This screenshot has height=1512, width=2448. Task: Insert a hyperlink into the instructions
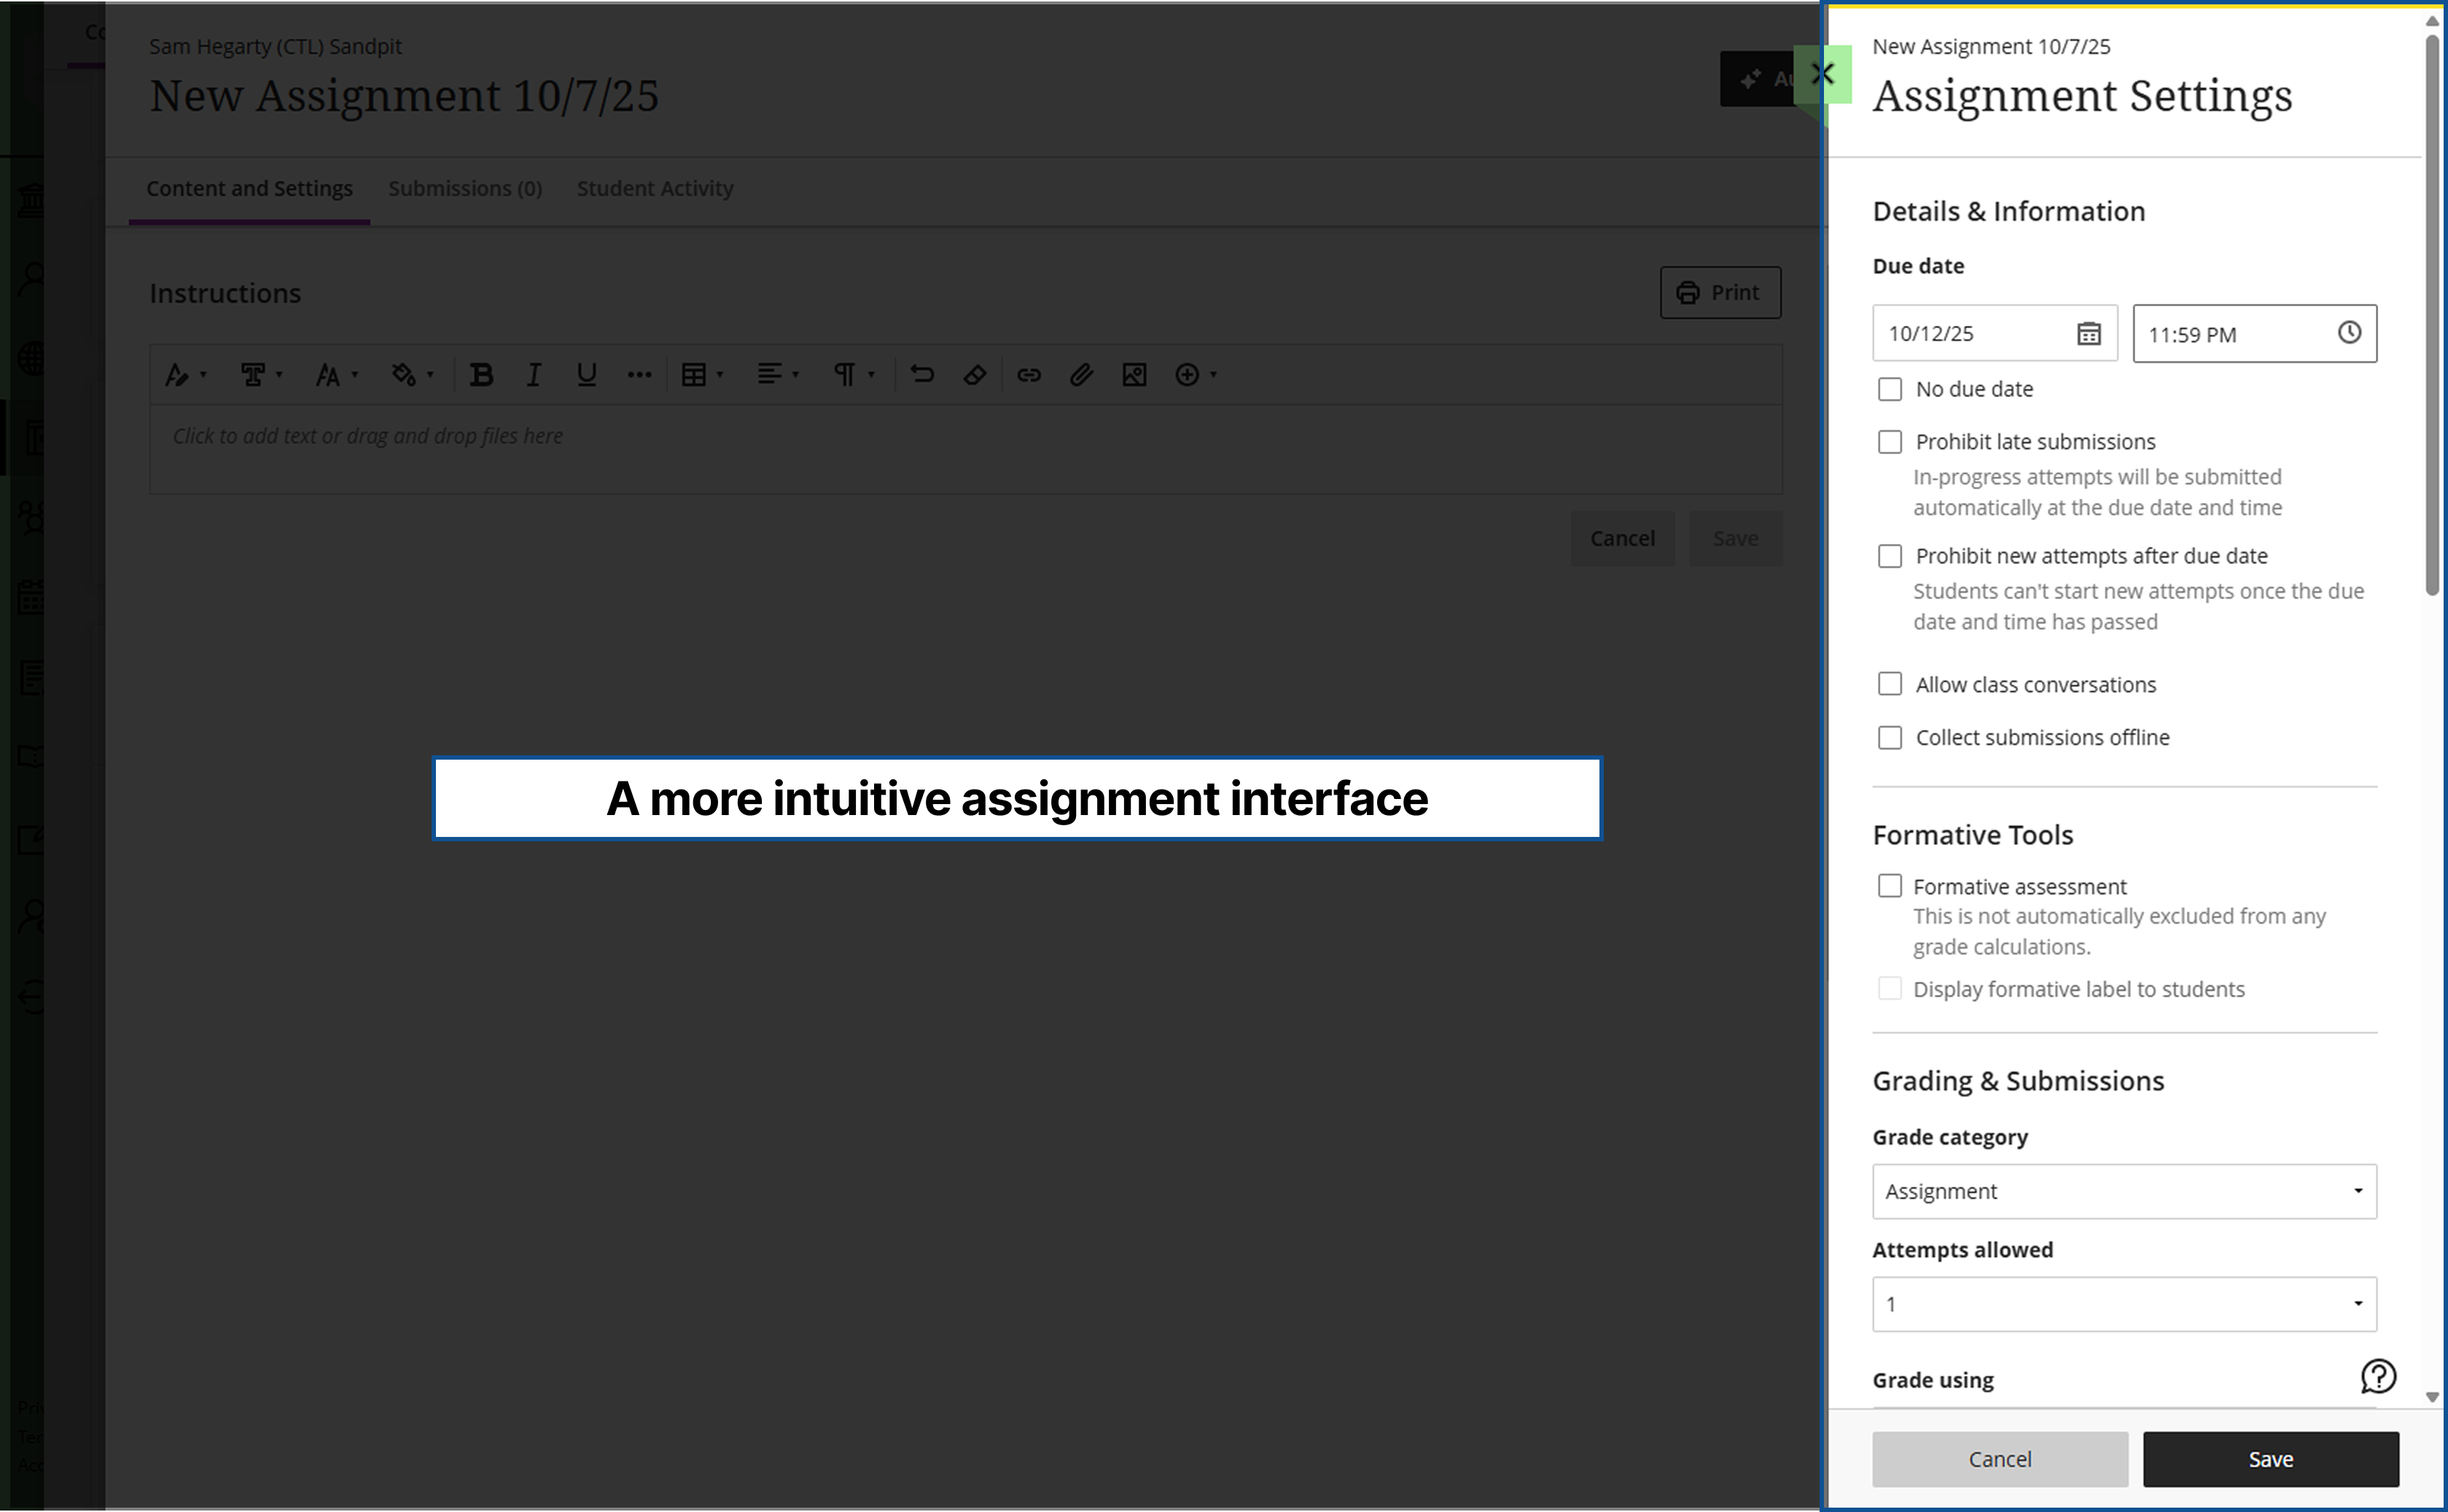[x=1029, y=374]
